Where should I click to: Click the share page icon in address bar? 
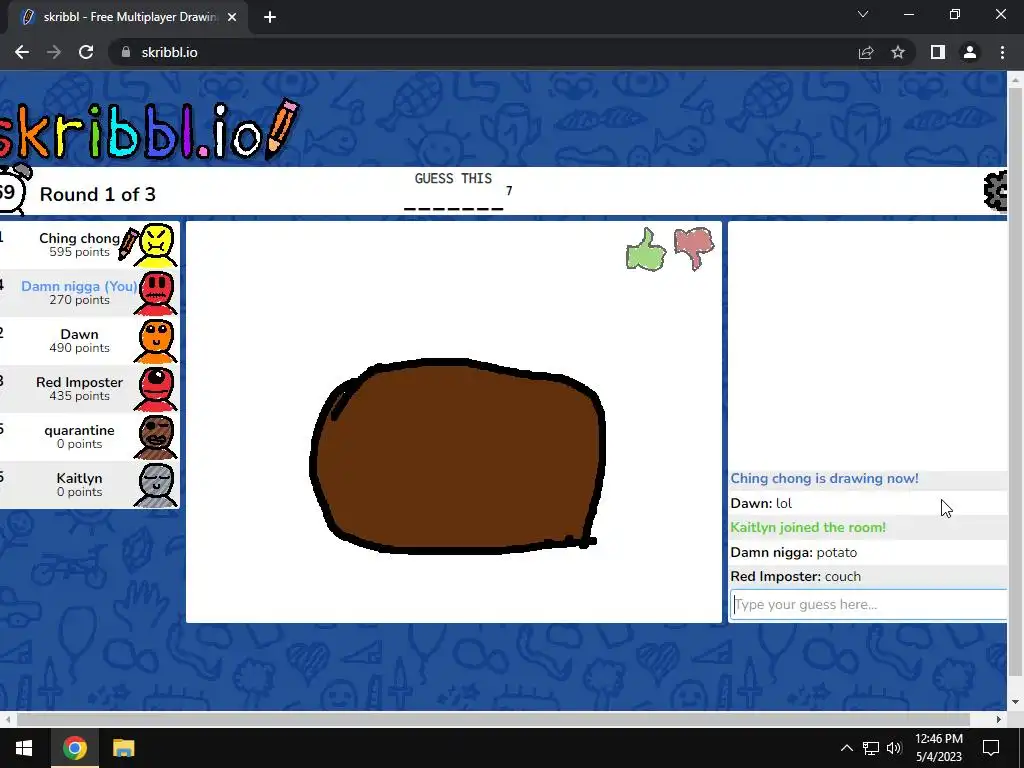click(866, 52)
